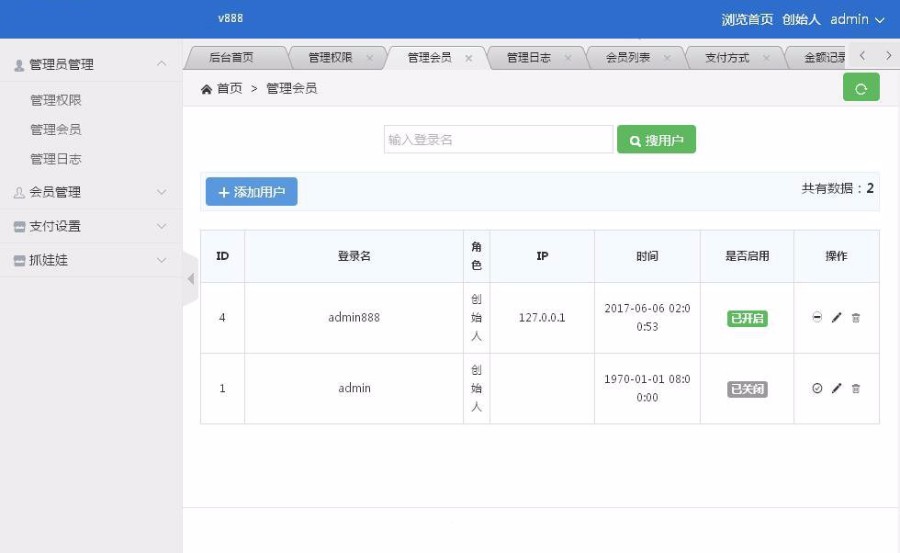The width and height of the screenshot is (900, 553).
Task: Click the 已关闭 status badge
Action: (747, 389)
